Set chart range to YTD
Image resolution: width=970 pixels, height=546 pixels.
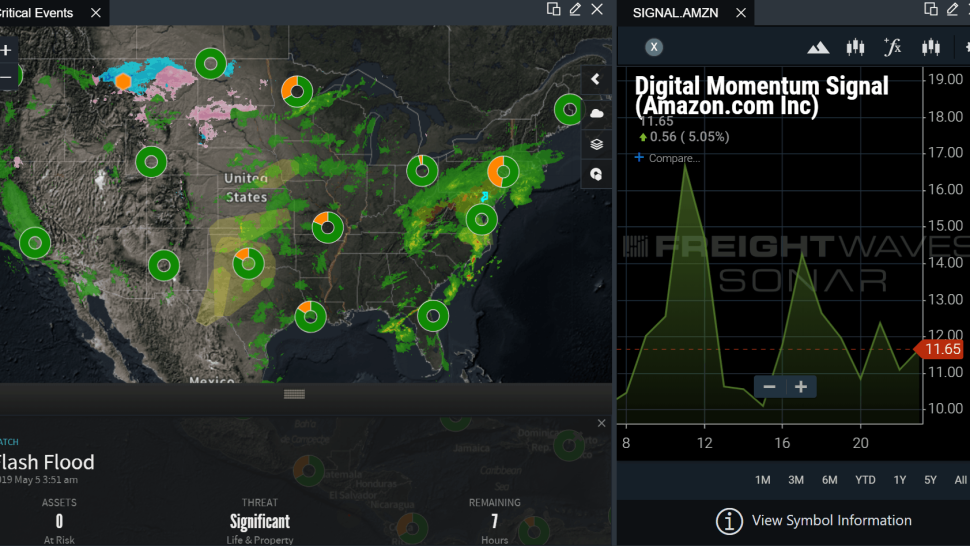click(865, 480)
